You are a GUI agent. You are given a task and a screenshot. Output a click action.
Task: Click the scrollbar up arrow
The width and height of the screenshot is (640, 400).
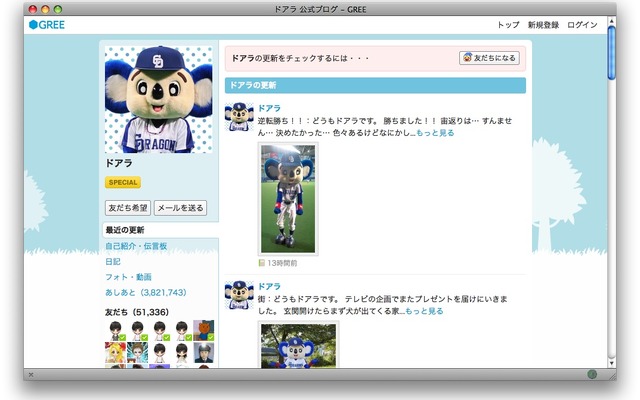[611, 20]
